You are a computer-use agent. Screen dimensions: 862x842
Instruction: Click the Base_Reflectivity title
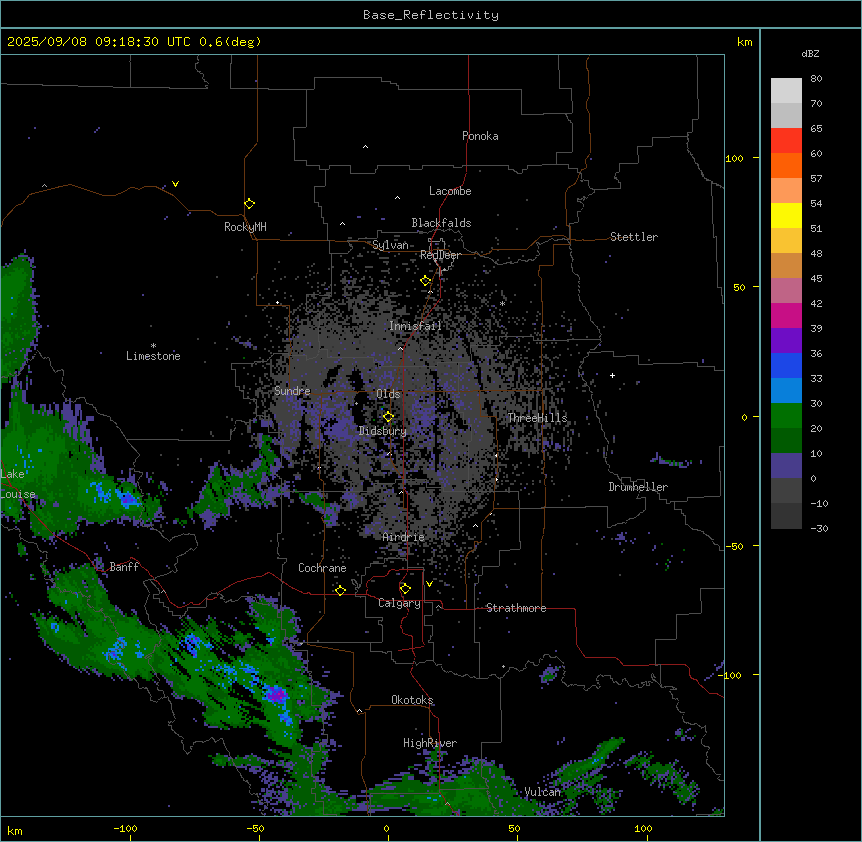431,15
